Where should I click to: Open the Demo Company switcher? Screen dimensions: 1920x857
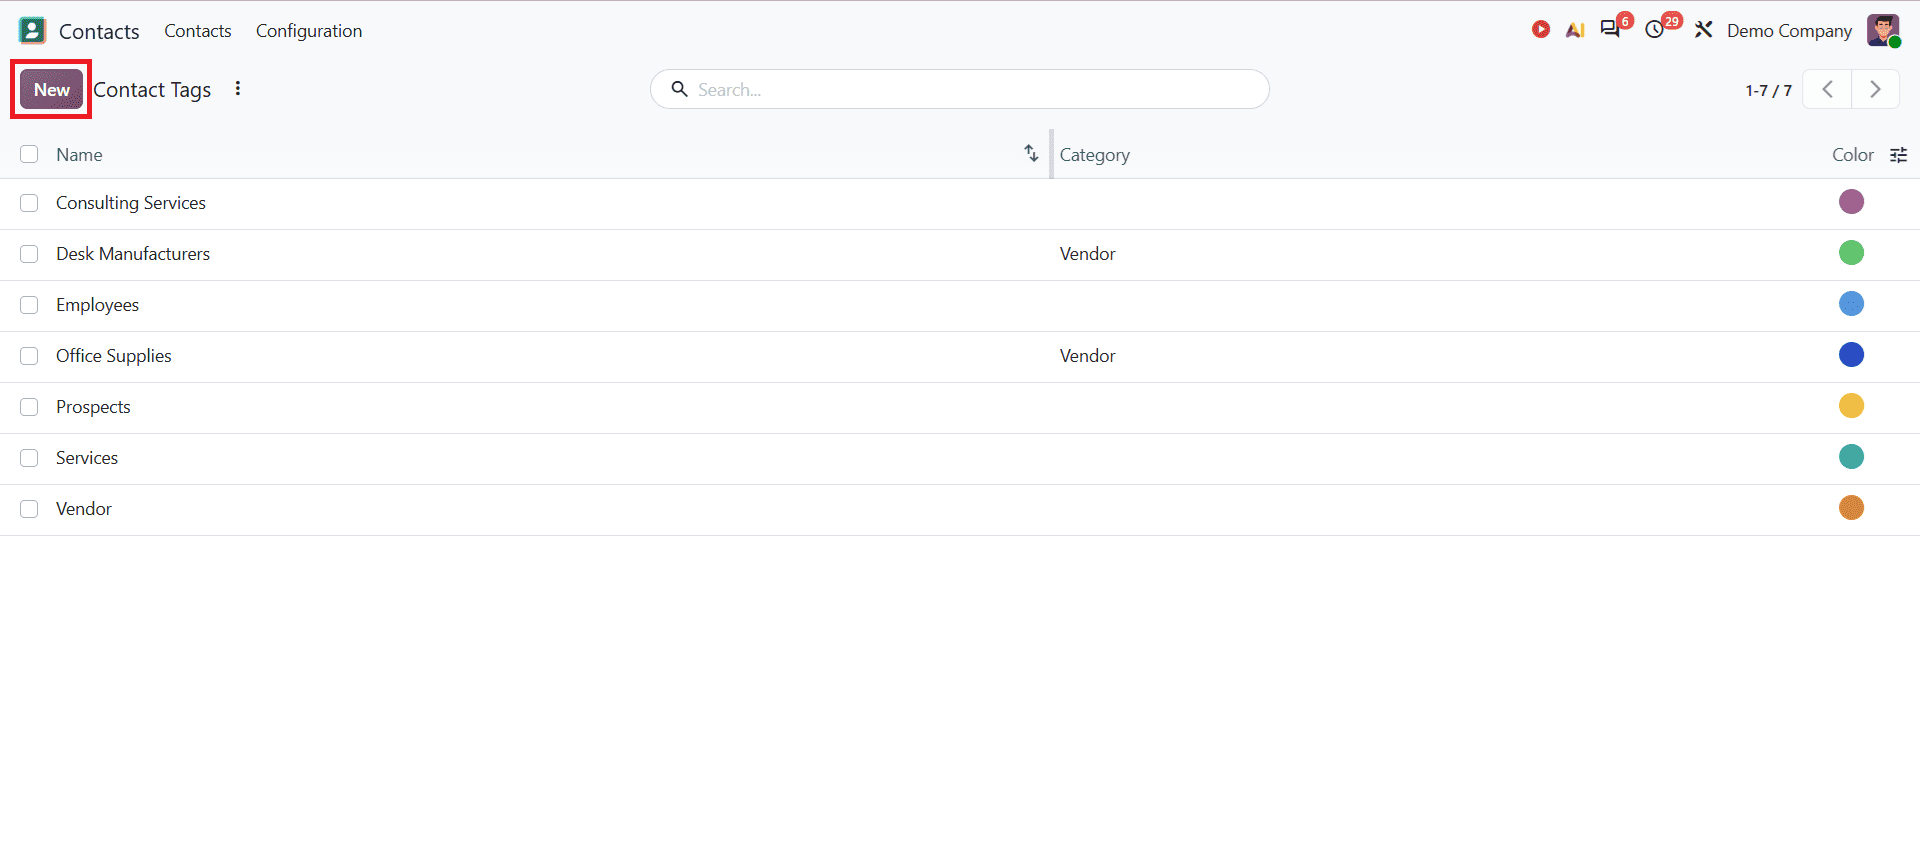1789,31
